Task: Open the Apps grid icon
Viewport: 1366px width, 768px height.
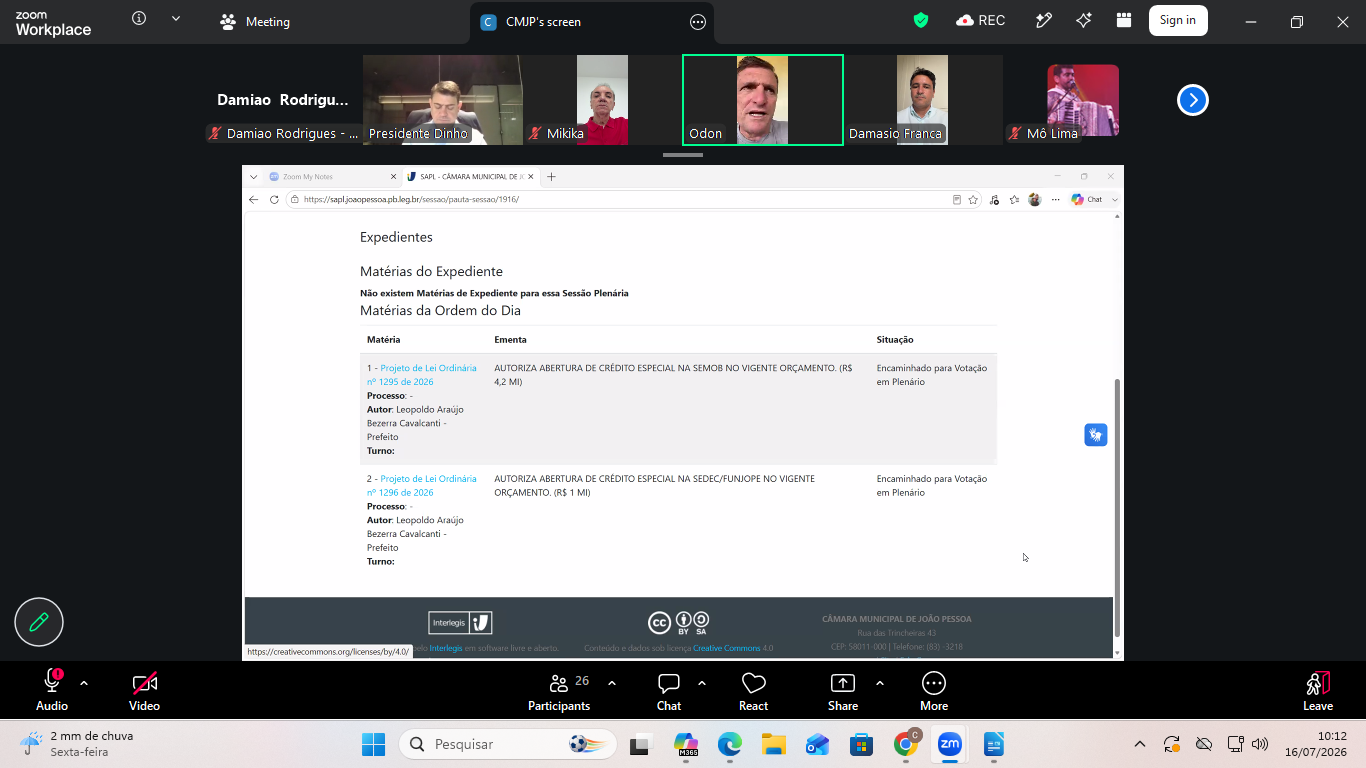Action: pos(1124,21)
